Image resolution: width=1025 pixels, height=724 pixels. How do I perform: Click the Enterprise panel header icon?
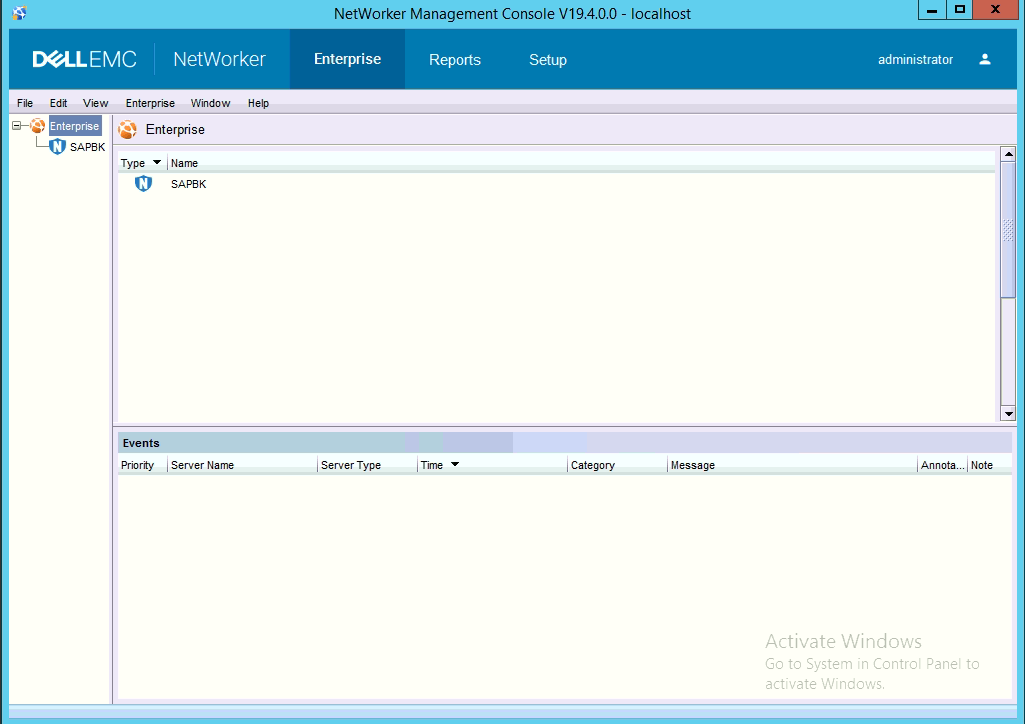pyautogui.click(x=128, y=130)
